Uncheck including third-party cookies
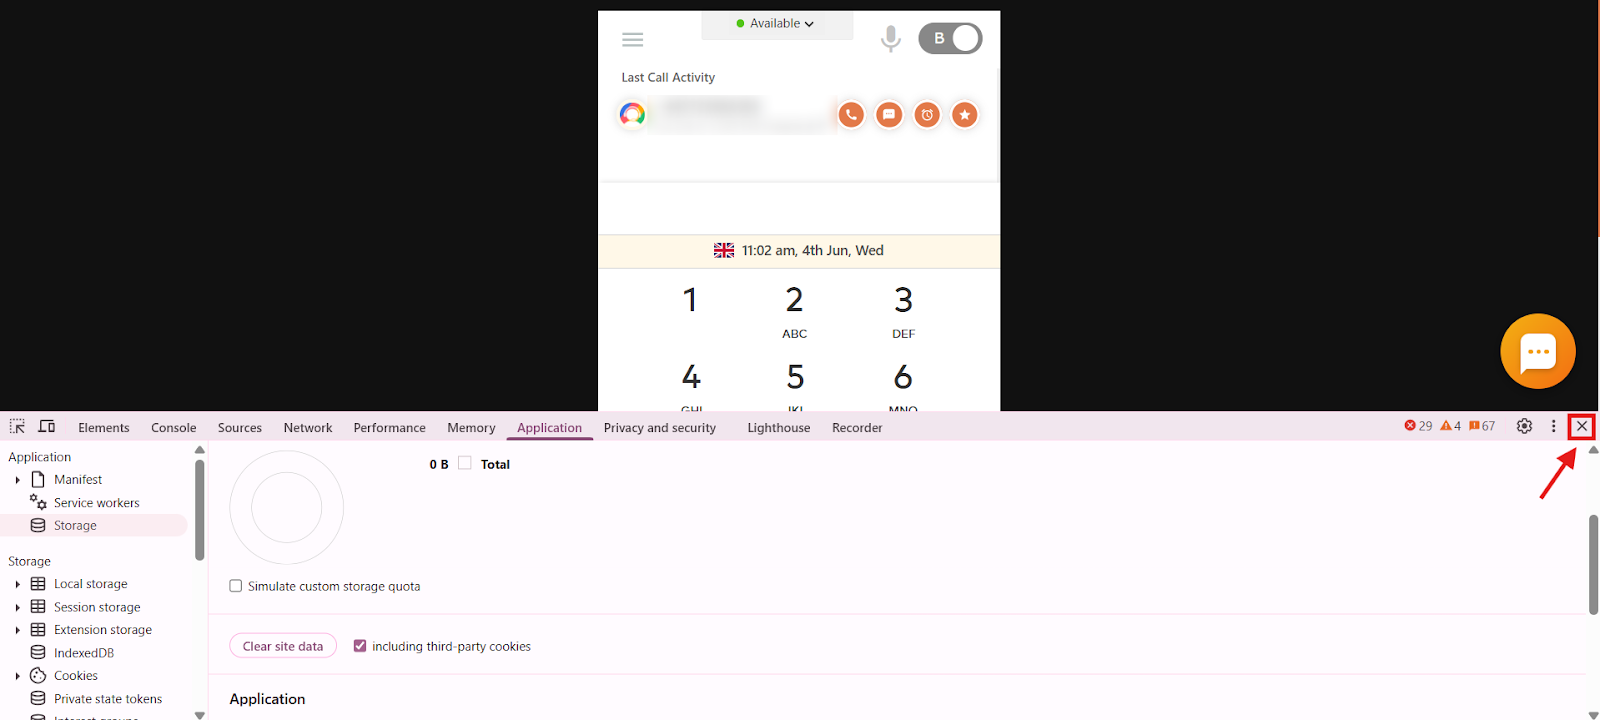Screen dimensions: 1600x720 click(360, 646)
